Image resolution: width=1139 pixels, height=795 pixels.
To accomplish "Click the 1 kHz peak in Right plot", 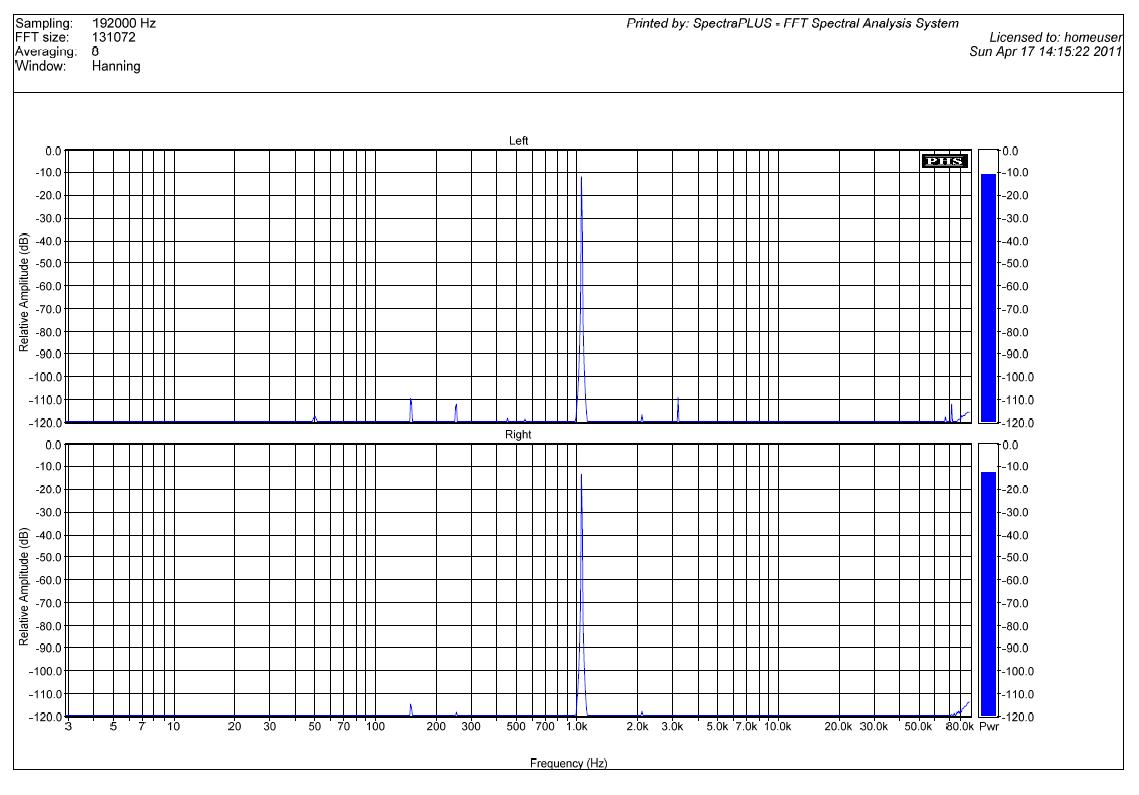I will coord(581,594).
